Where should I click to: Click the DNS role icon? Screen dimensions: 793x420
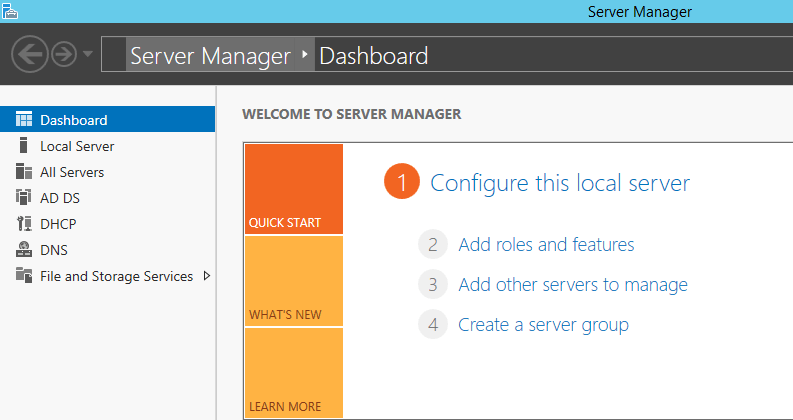click(24, 249)
